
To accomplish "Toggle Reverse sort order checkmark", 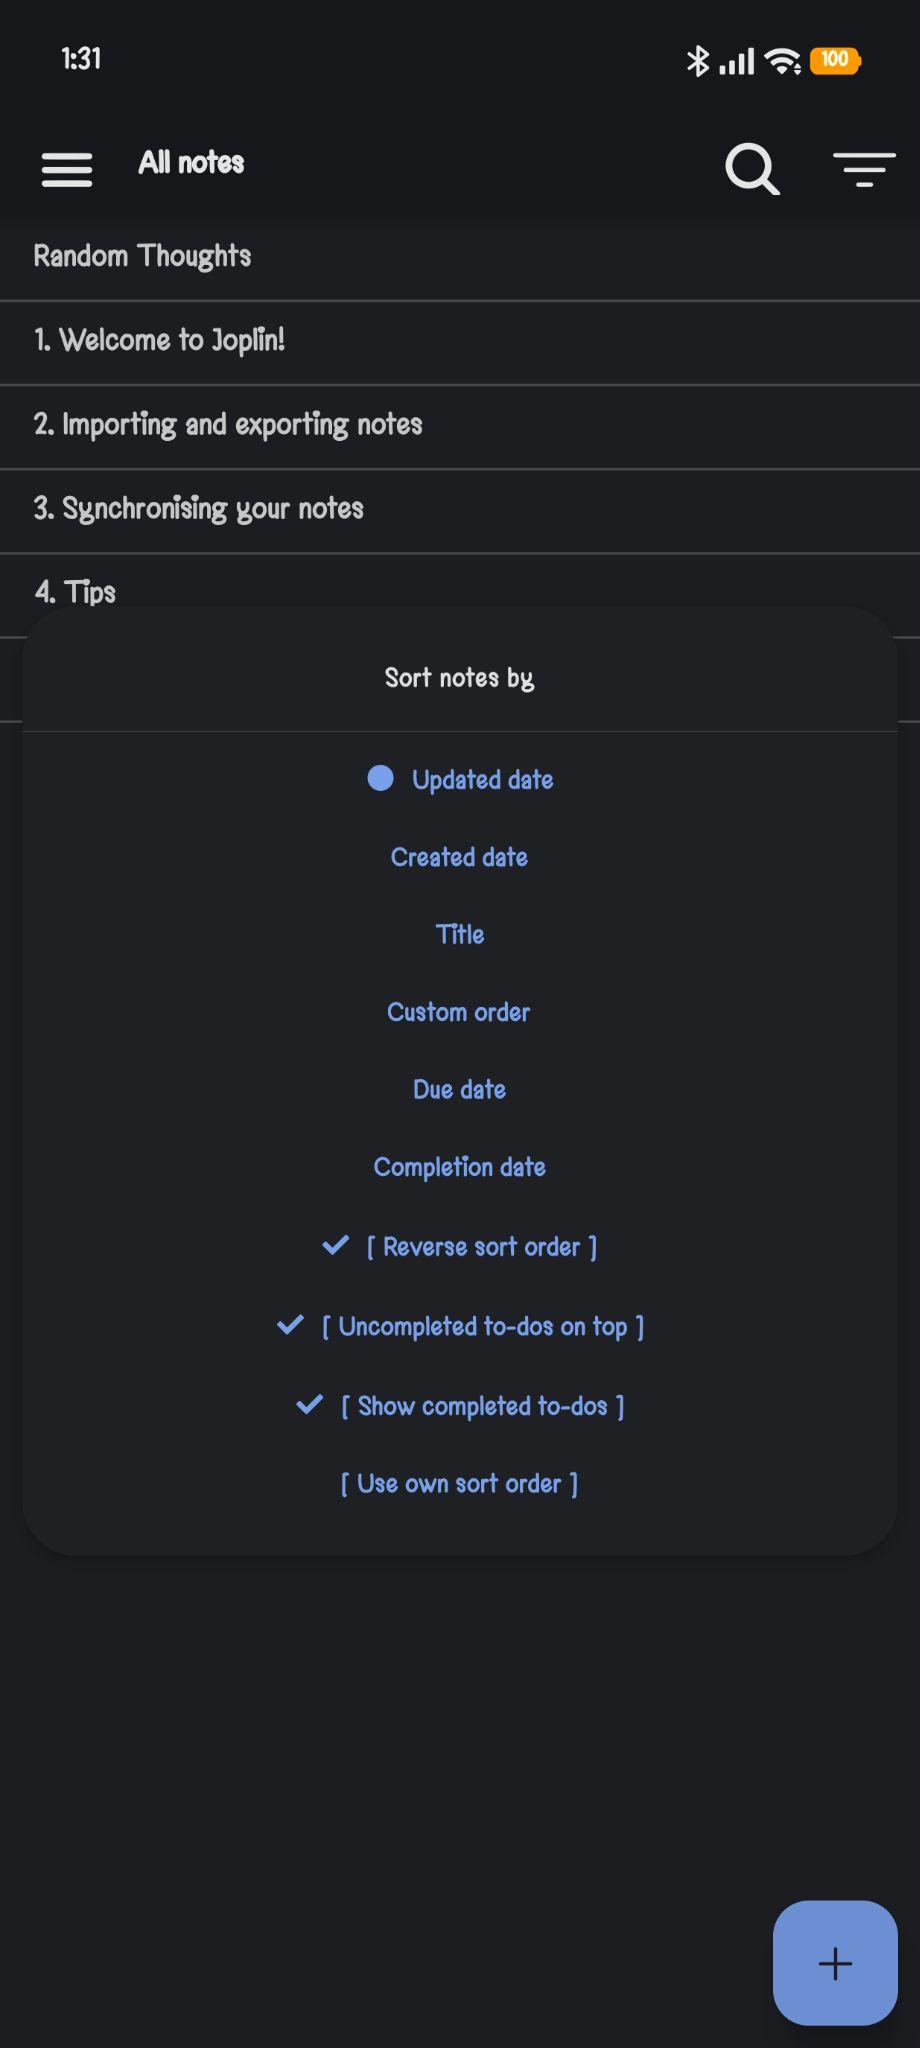I will point(460,1246).
